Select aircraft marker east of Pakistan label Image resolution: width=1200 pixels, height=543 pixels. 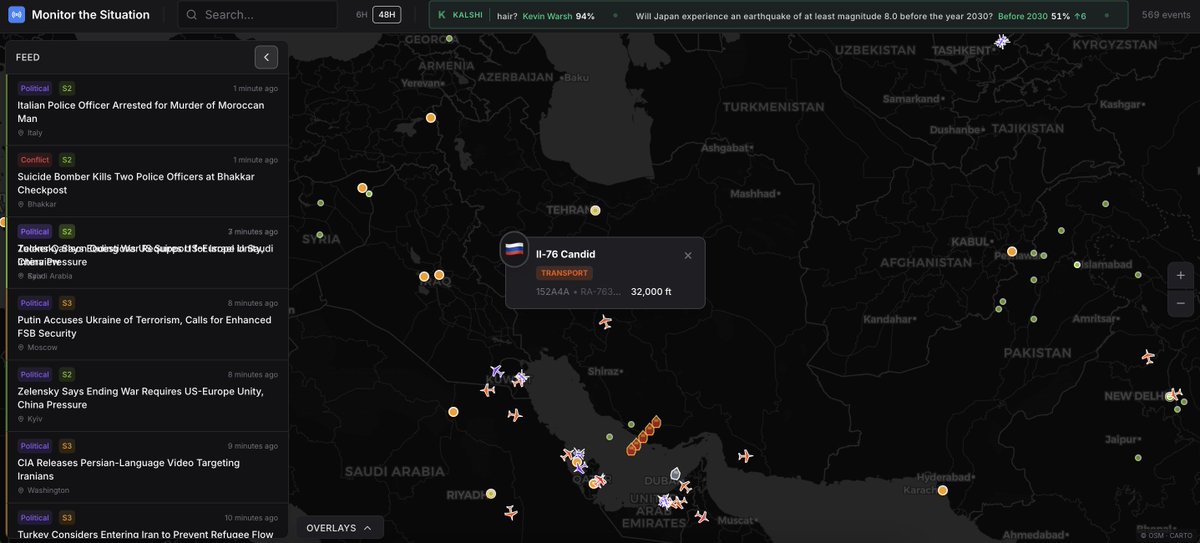click(1147, 357)
